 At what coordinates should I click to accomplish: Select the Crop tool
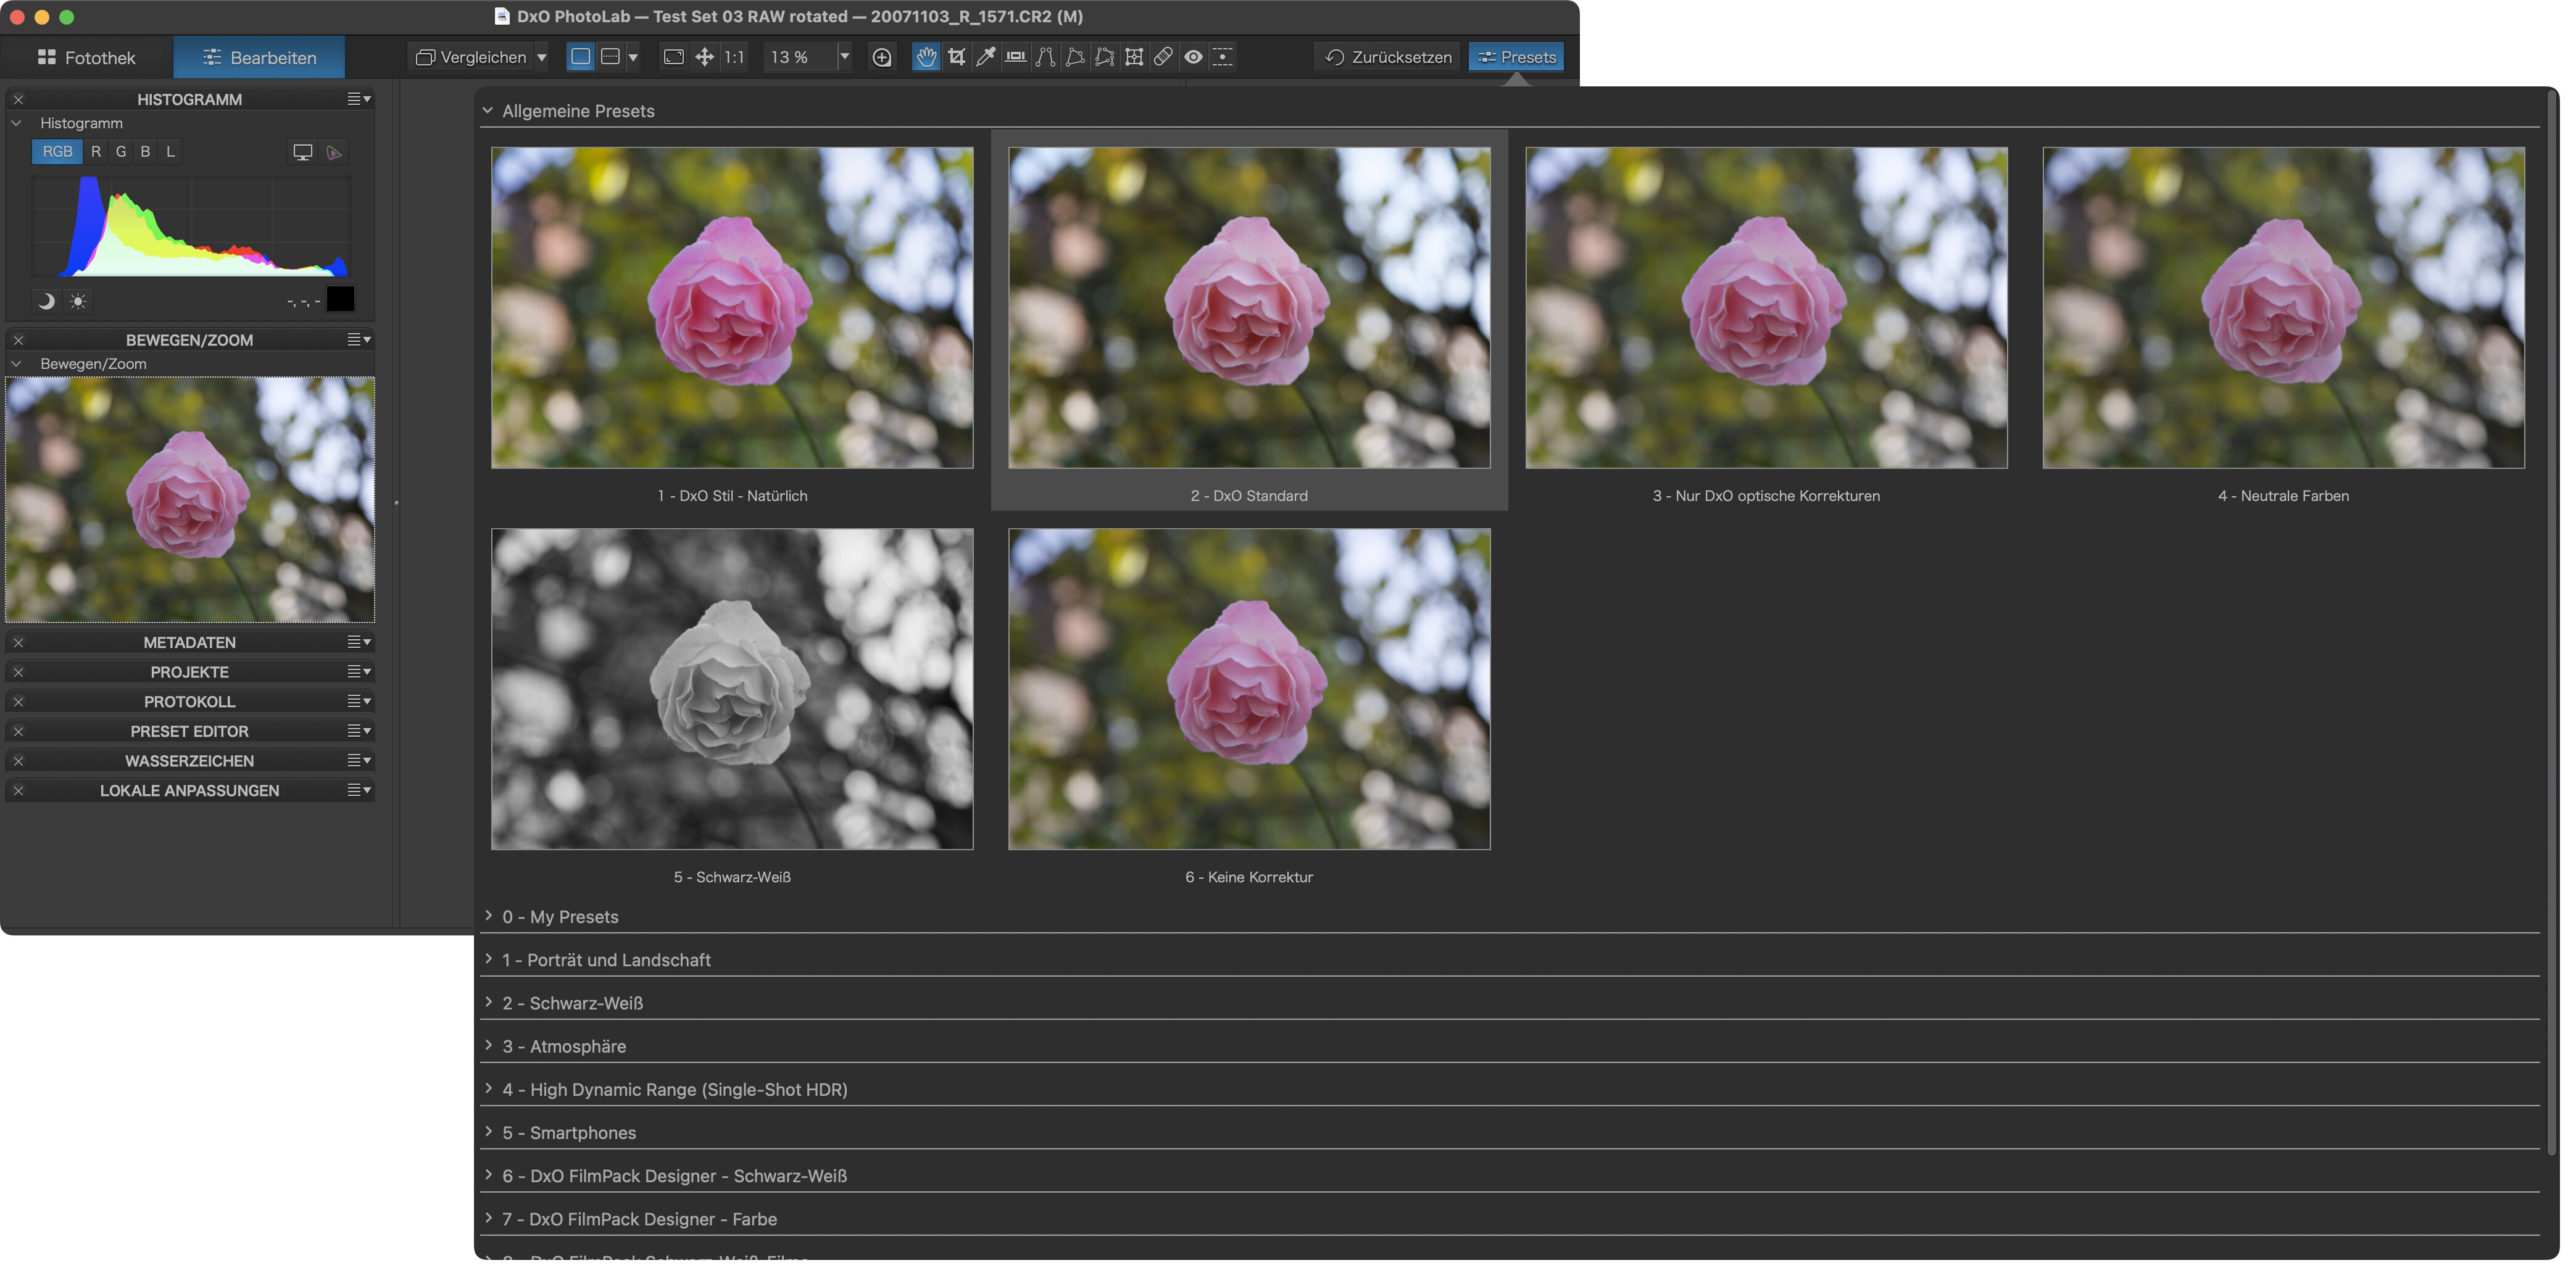956,57
